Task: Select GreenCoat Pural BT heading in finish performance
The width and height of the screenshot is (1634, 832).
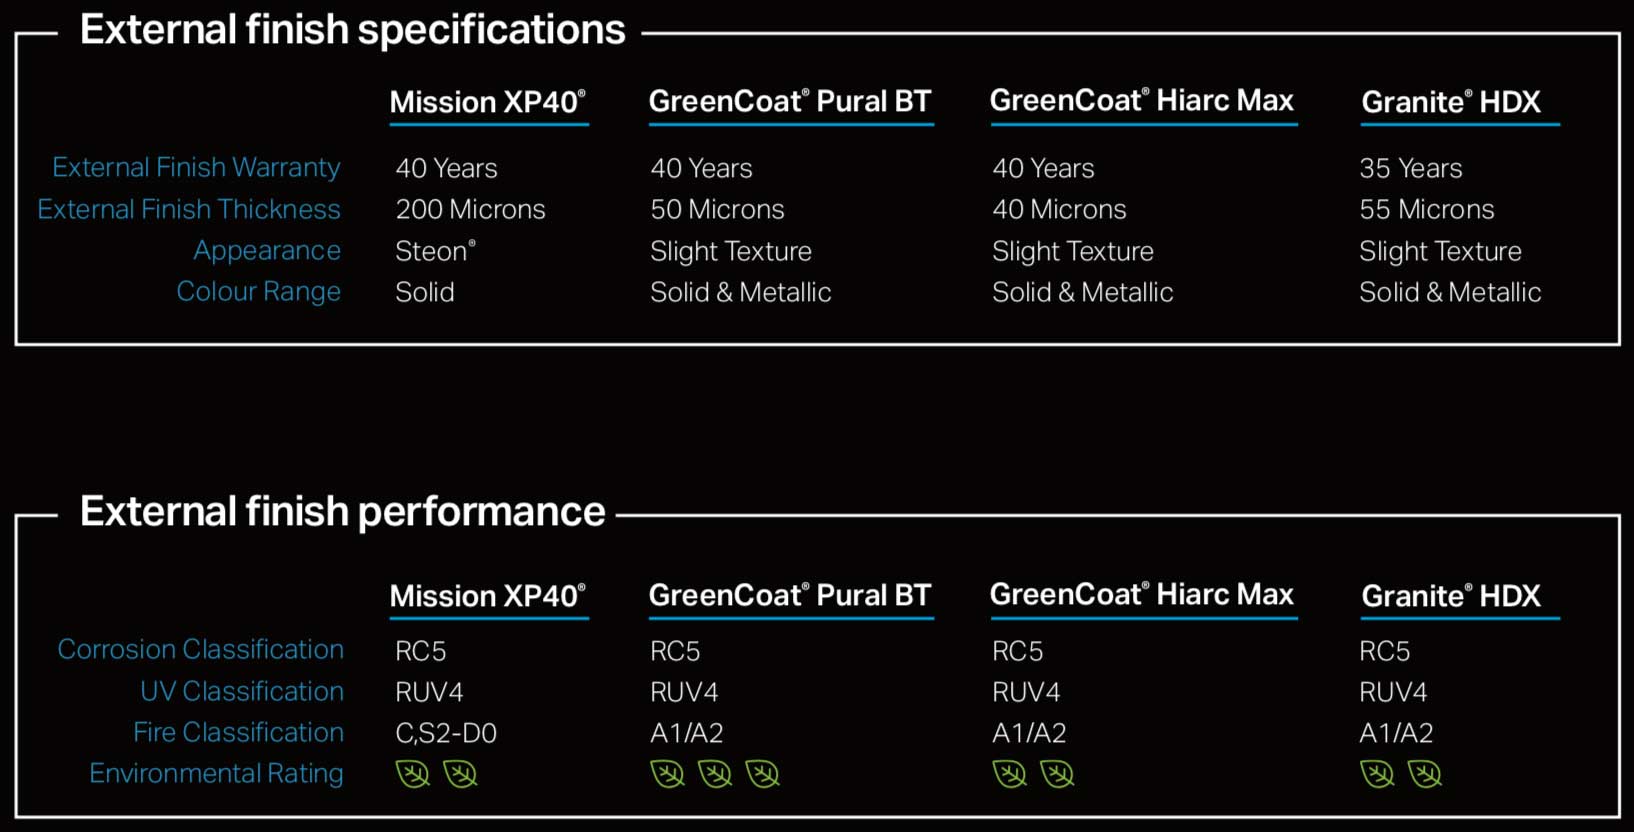Action: pos(790,595)
